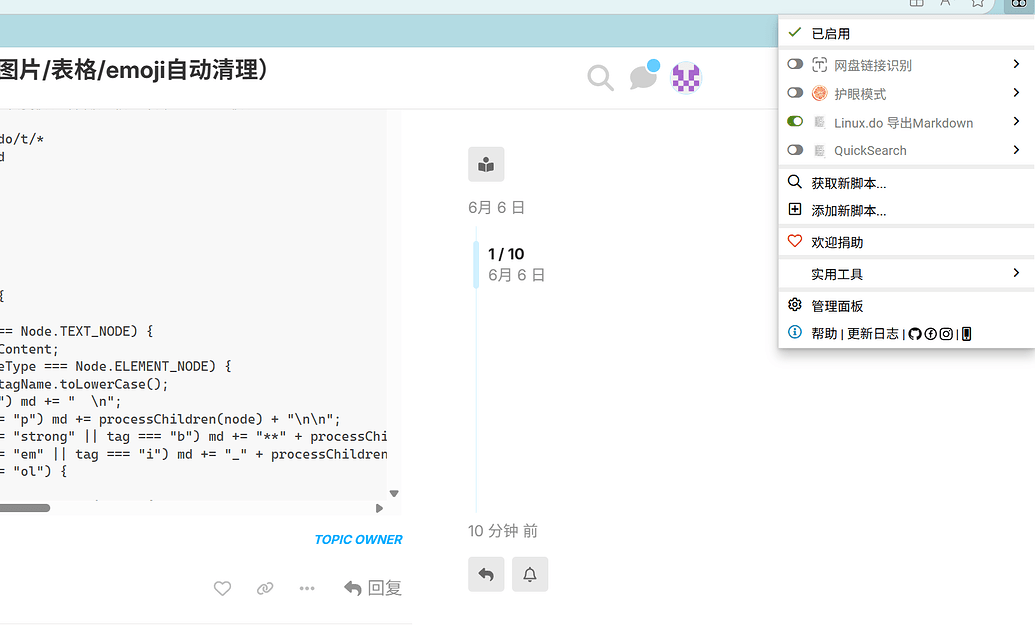Expand the 护眼模式 submenu arrow

[x=1017, y=92]
